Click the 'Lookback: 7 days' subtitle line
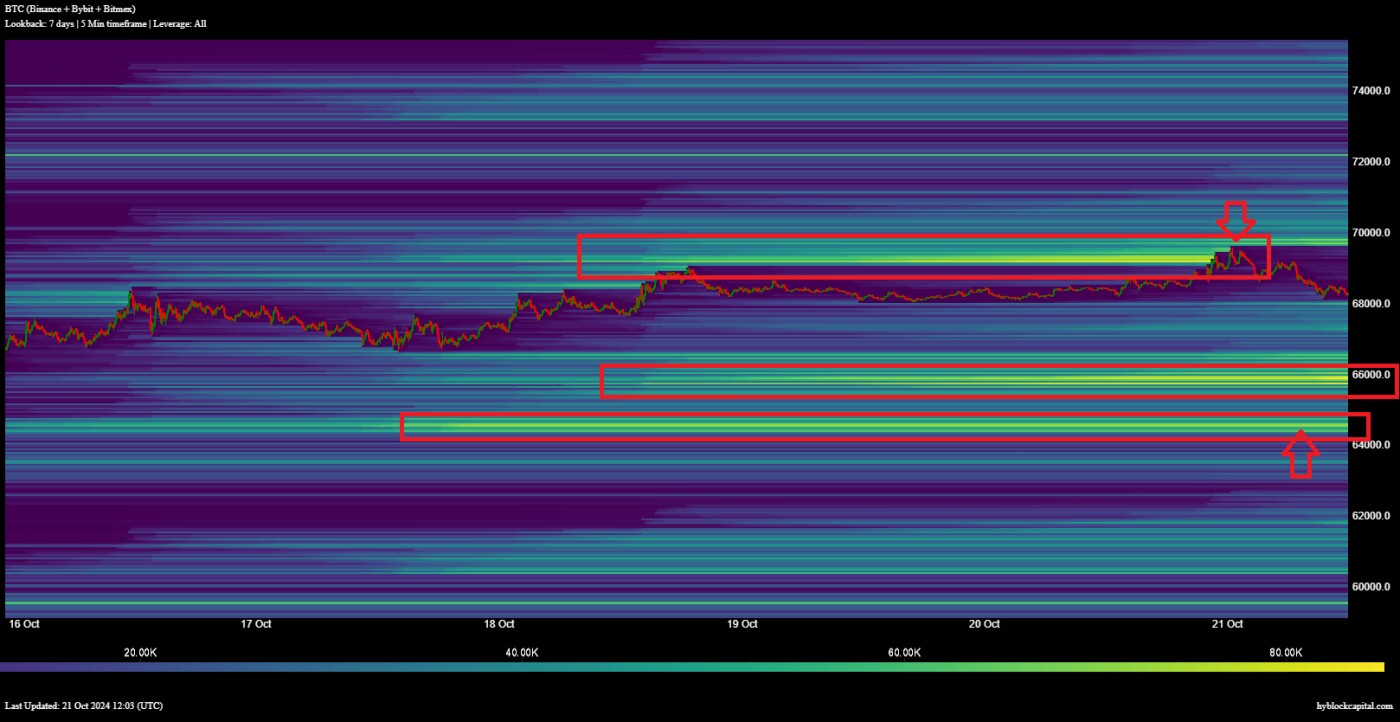 point(106,23)
